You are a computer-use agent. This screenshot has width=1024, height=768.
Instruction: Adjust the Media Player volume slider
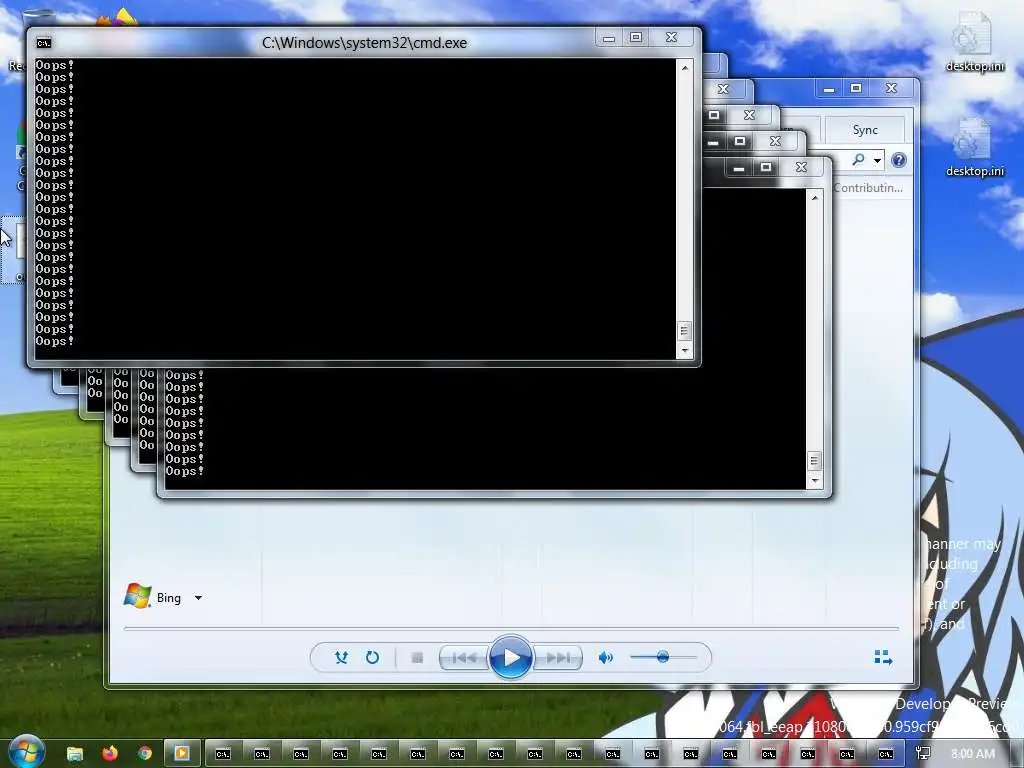(663, 657)
